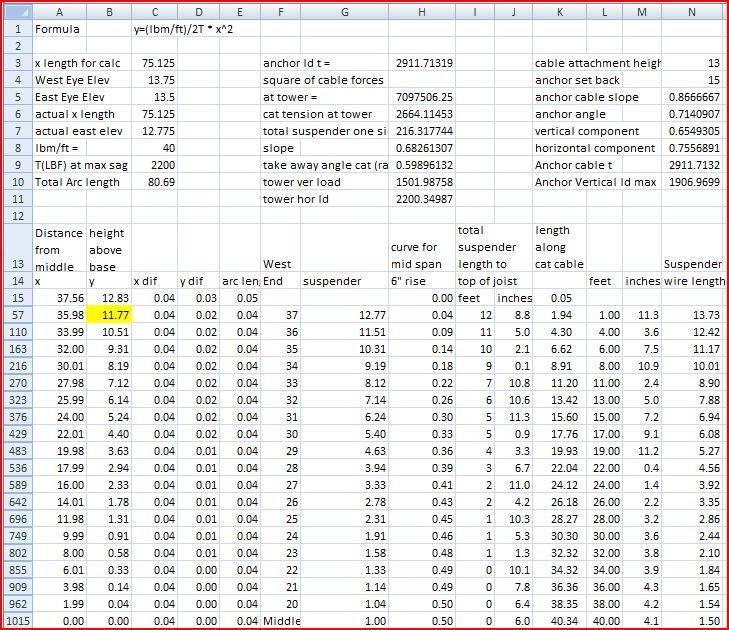Screen dimensions: 729x630
Task: Click the yellow highlighted cell 11.77
Action: click(109, 315)
